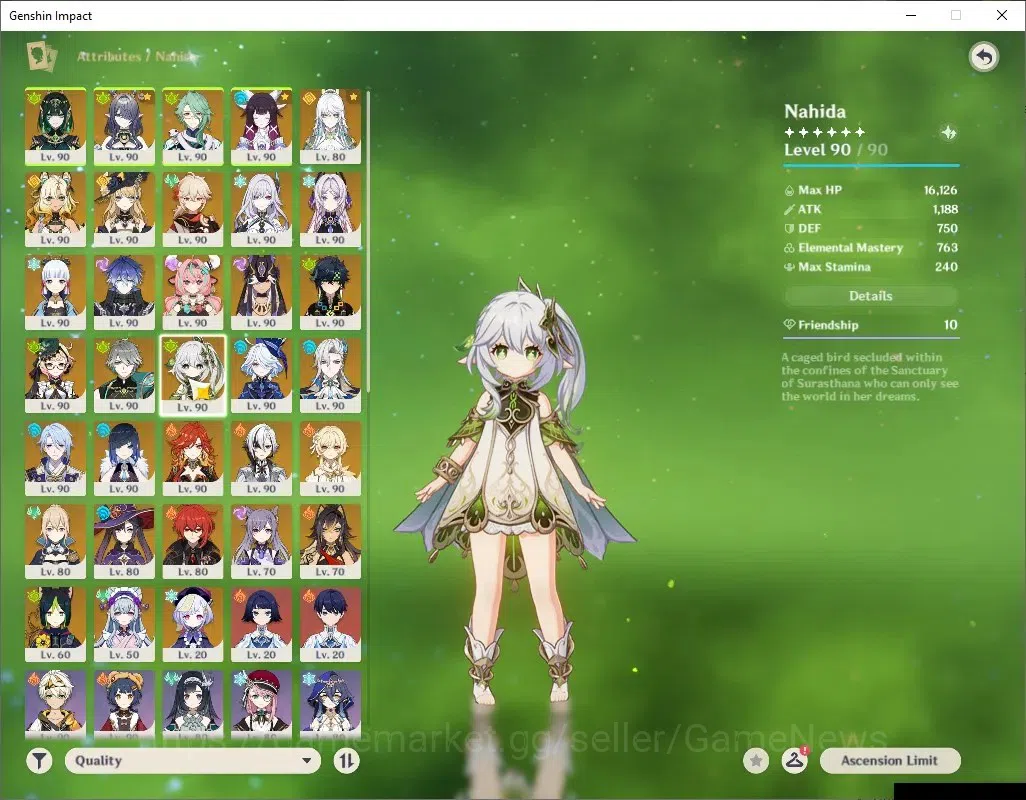
Task: Select Baizhu's portrait
Action: tap(193, 127)
